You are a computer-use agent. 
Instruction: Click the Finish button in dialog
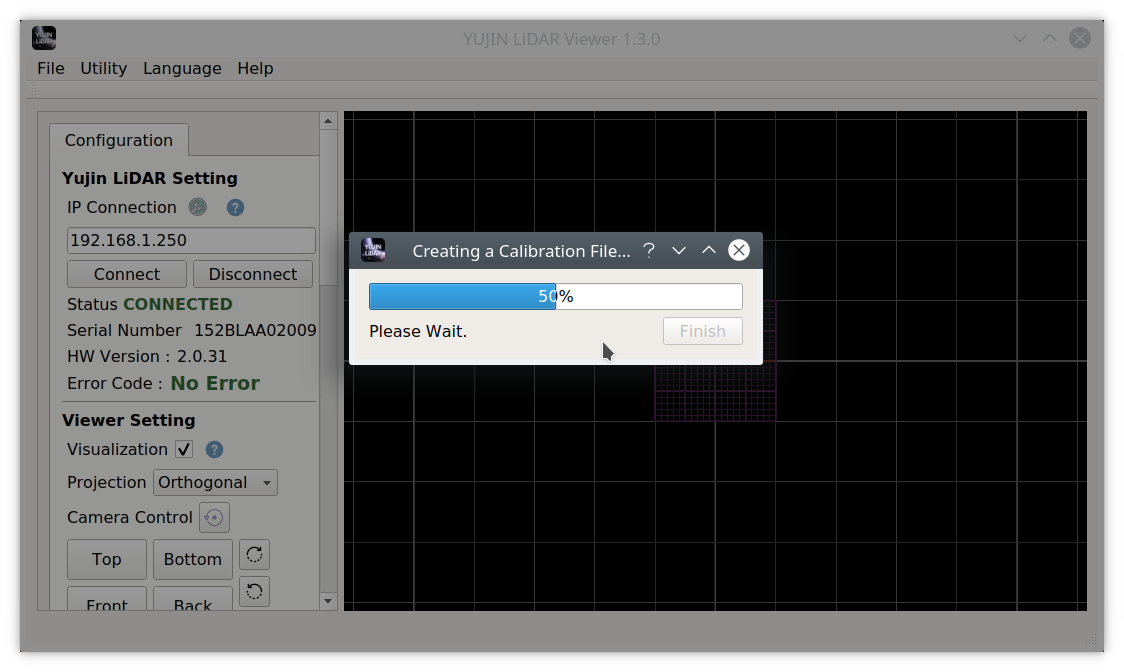tap(702, 331)
